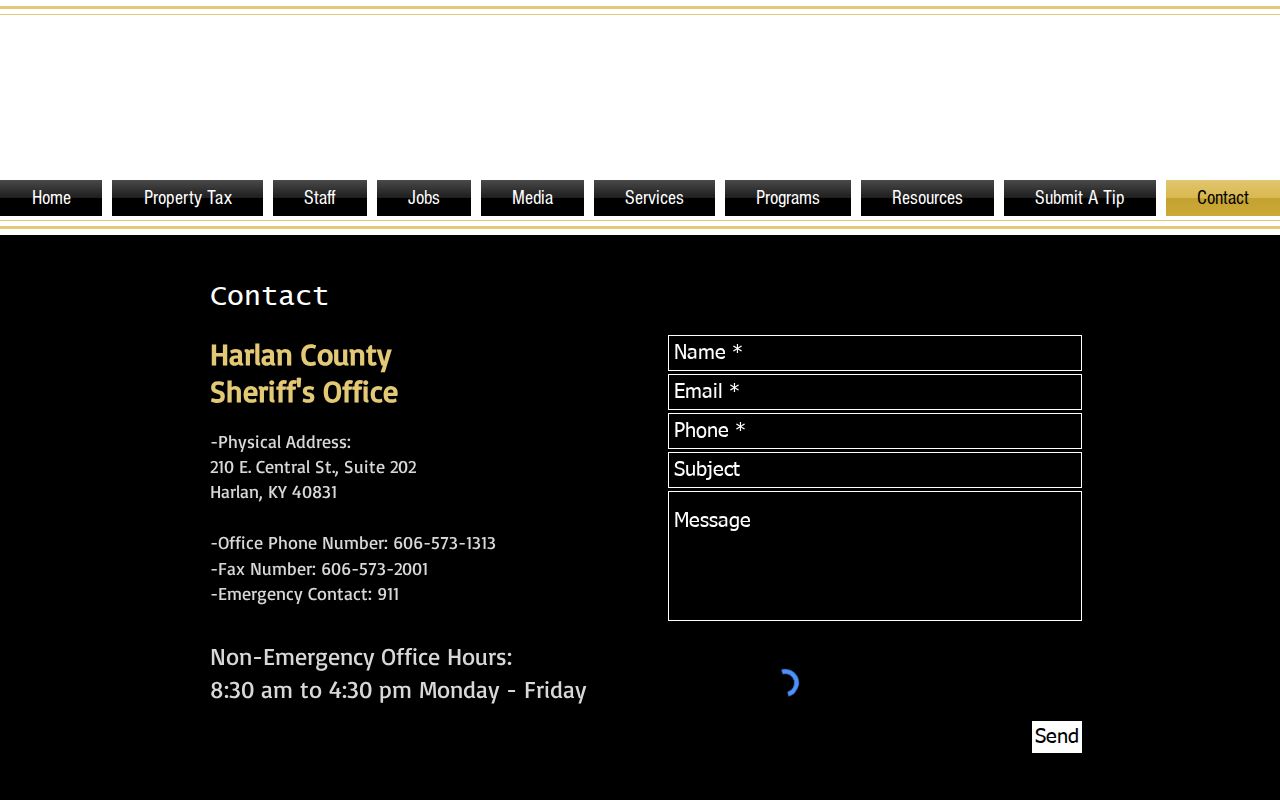Viewport: 1280px width, 800px height.
Task: Click Fax Number 606-573-2001 text
Action: tap(319, 569)
